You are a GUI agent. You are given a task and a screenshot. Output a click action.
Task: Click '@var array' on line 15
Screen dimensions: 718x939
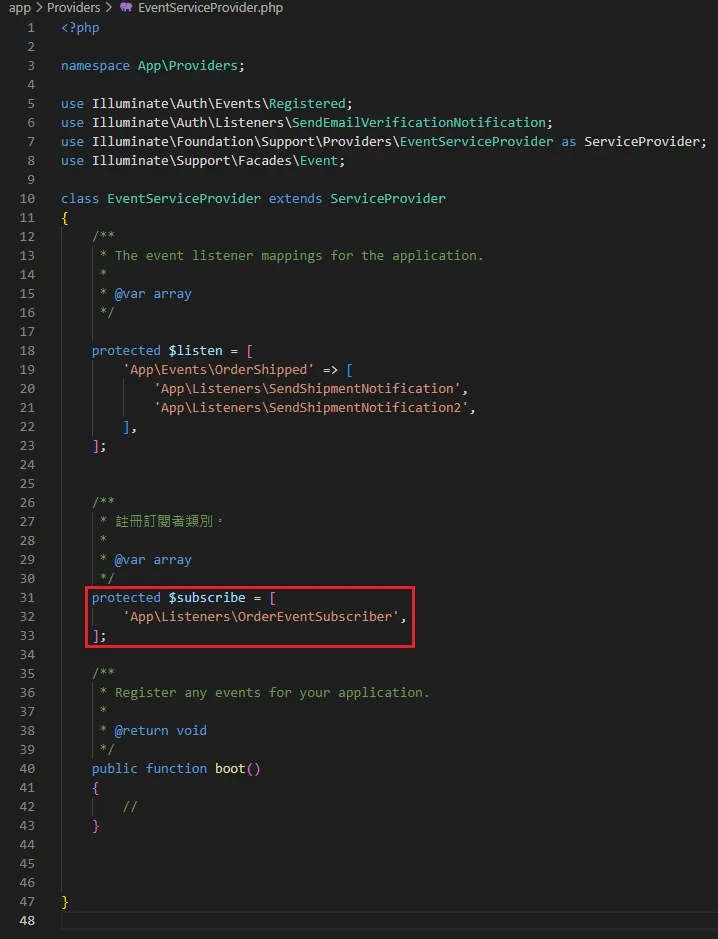(153, 293)
